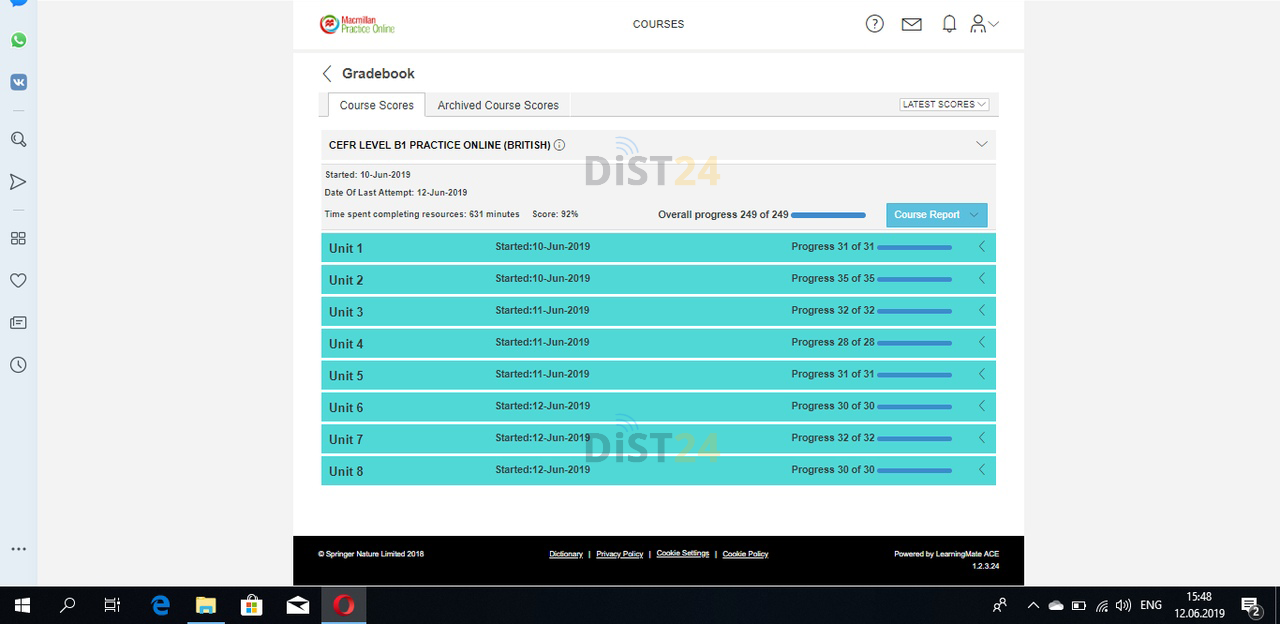The height and width of the screenshot is (624, 1280).
Task: Switch to the Archived Course Scores tab
Action: pos(498,104)
